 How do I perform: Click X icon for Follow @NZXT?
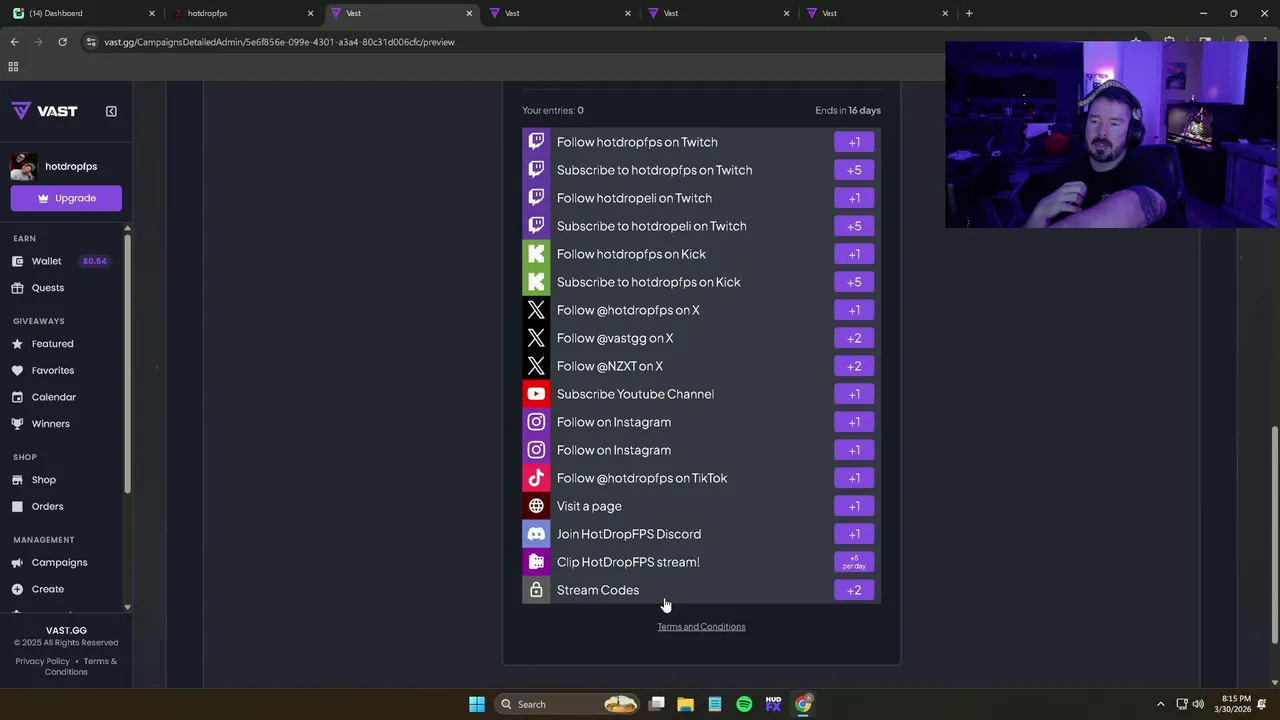click(x=536, y=366)
